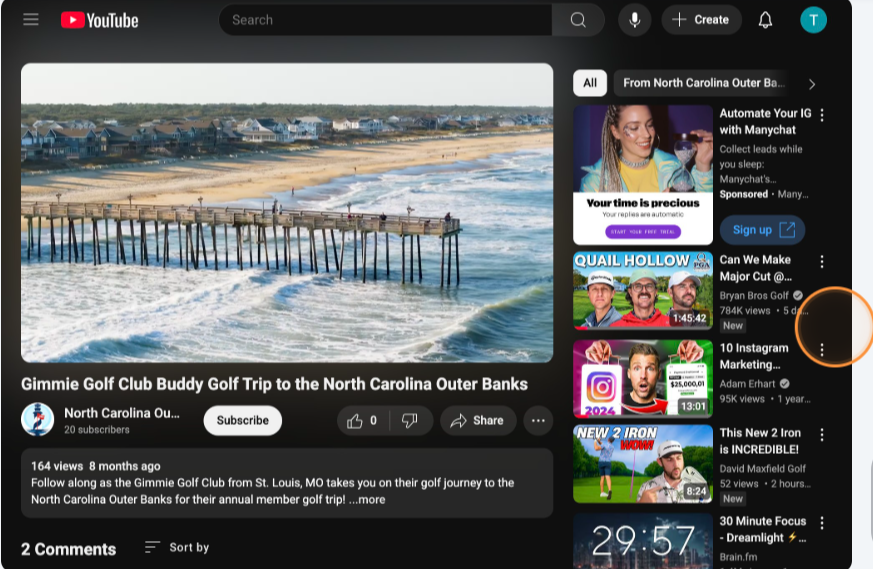Start voice search with microphone
Screen dimensions: 873x569
(x=633, y=20)
